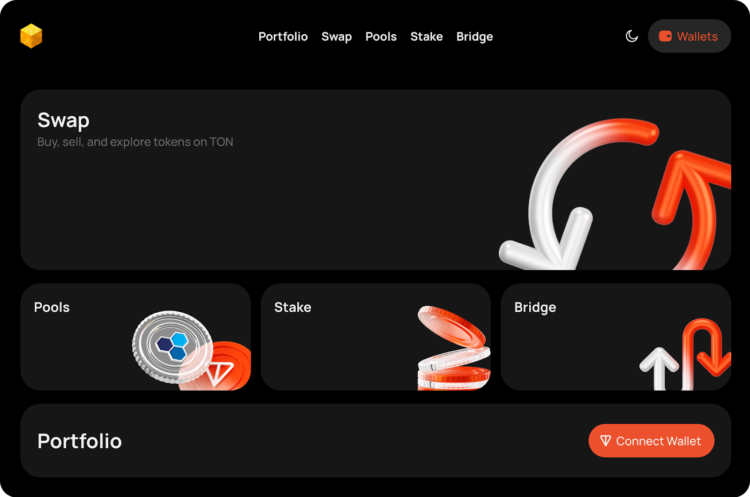This screenshot has height=497, width=750.
Task: Select Bridge in the navigation bar
Action: click(x=474, y=36)
